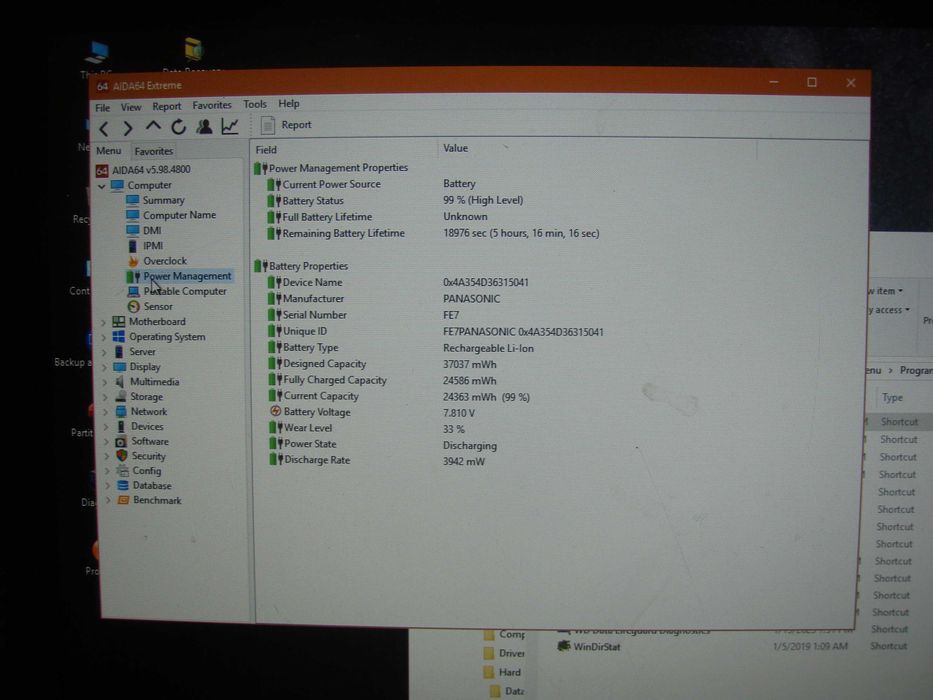The height and width of the screenshot is (700, 933).
Task: Open This PC desktop icon
Action: (96, 58)
